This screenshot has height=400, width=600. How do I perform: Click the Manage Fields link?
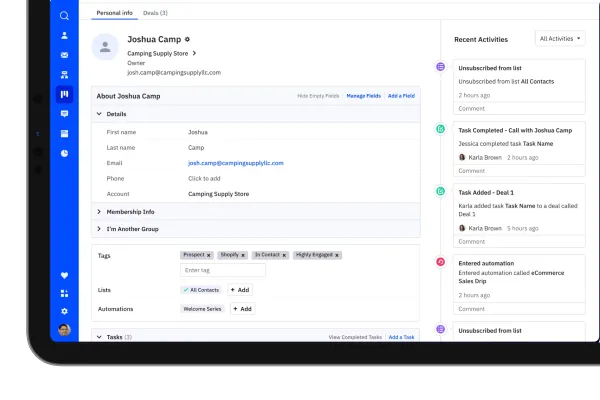pos(364,96)
